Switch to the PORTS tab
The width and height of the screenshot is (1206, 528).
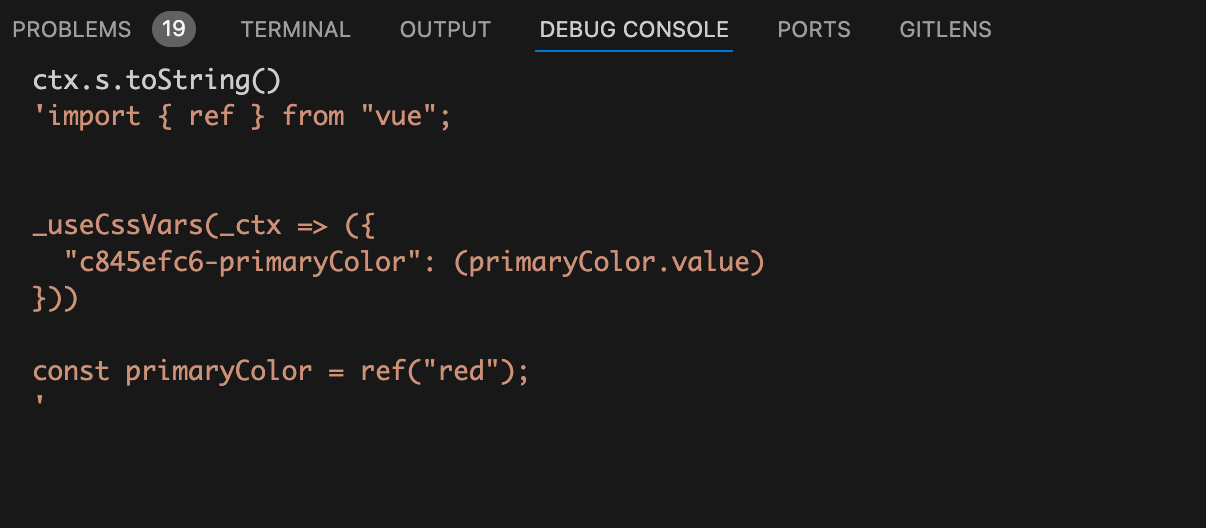[814, 30]
